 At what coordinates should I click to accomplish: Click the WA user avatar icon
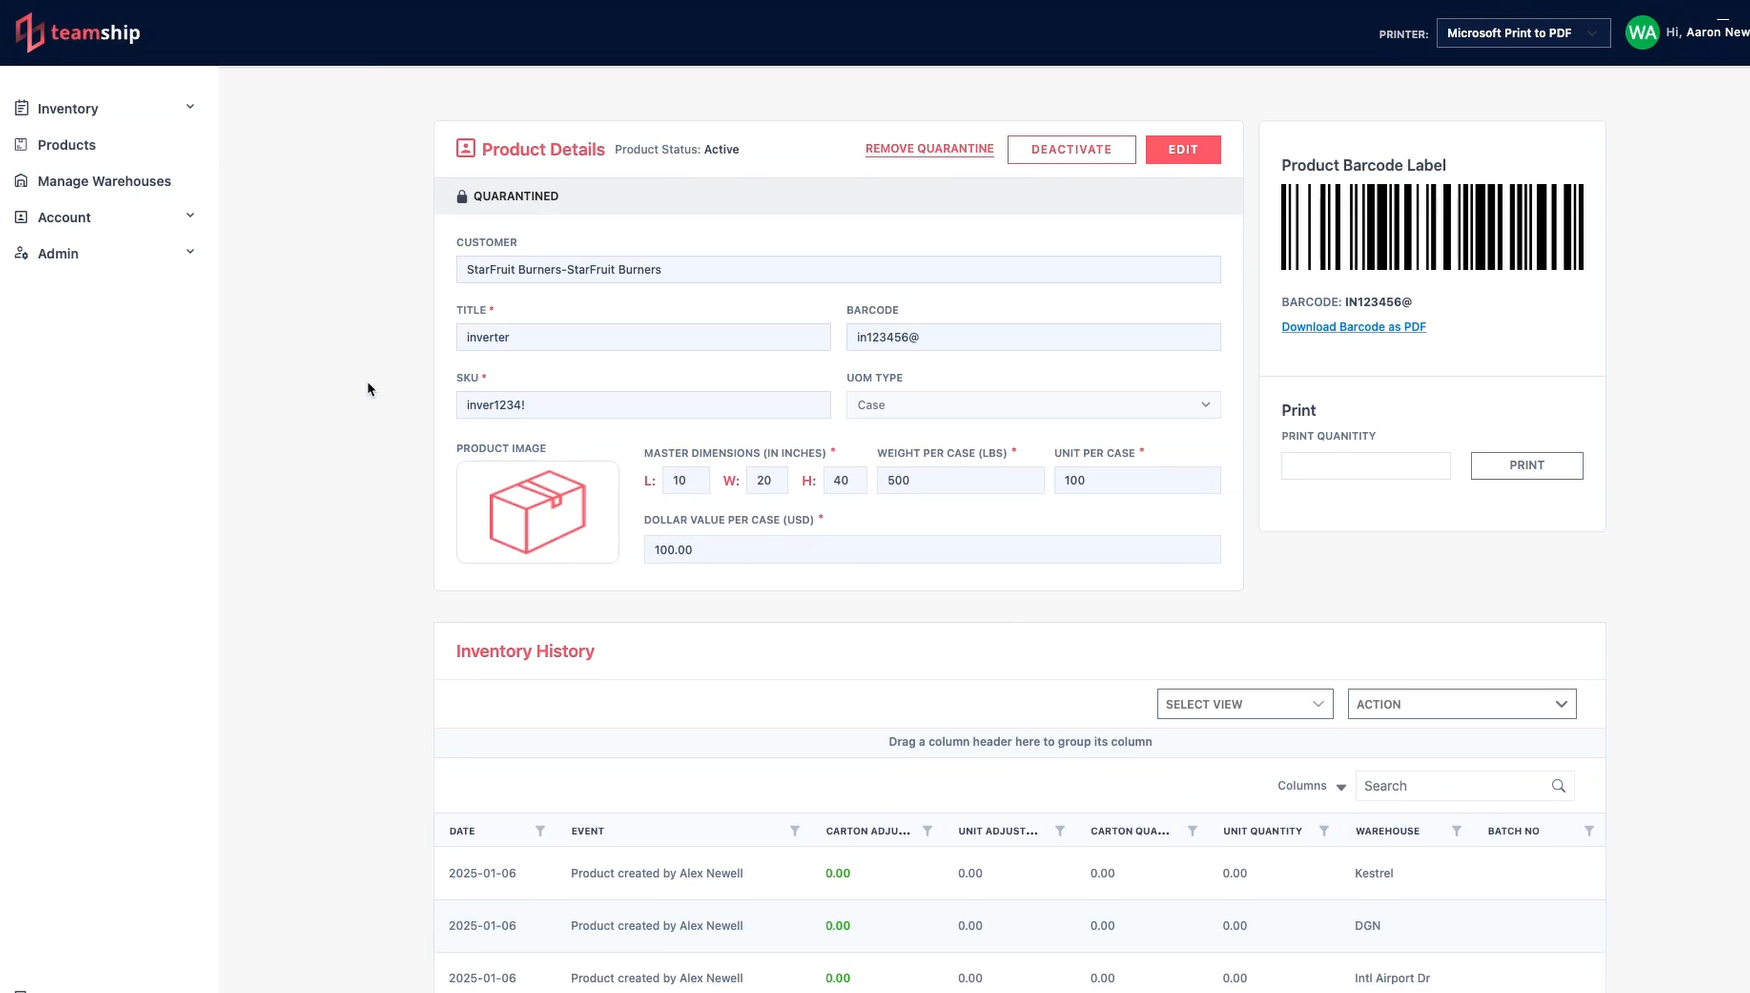1641,33
